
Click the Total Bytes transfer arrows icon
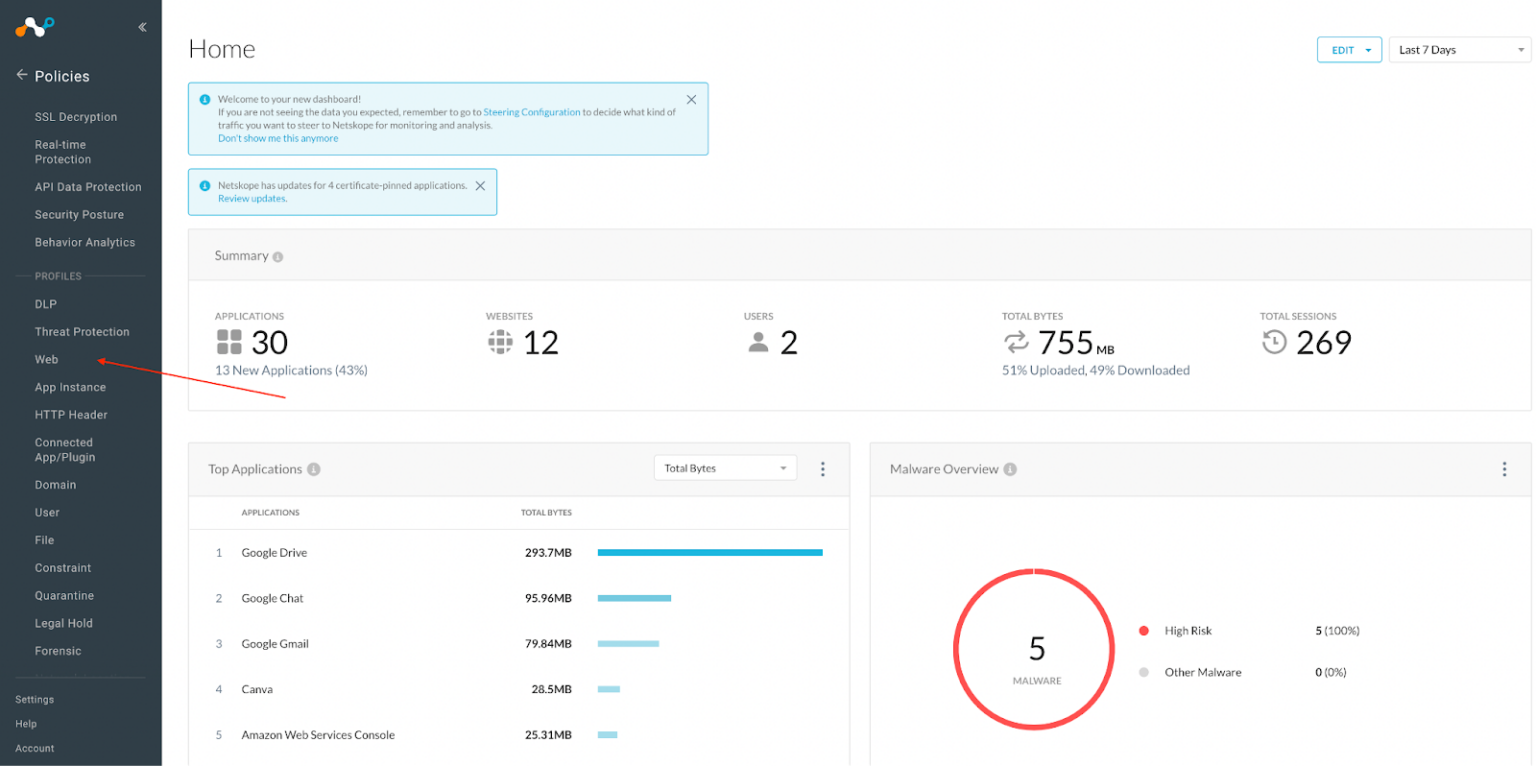[x=1017, y=342]
